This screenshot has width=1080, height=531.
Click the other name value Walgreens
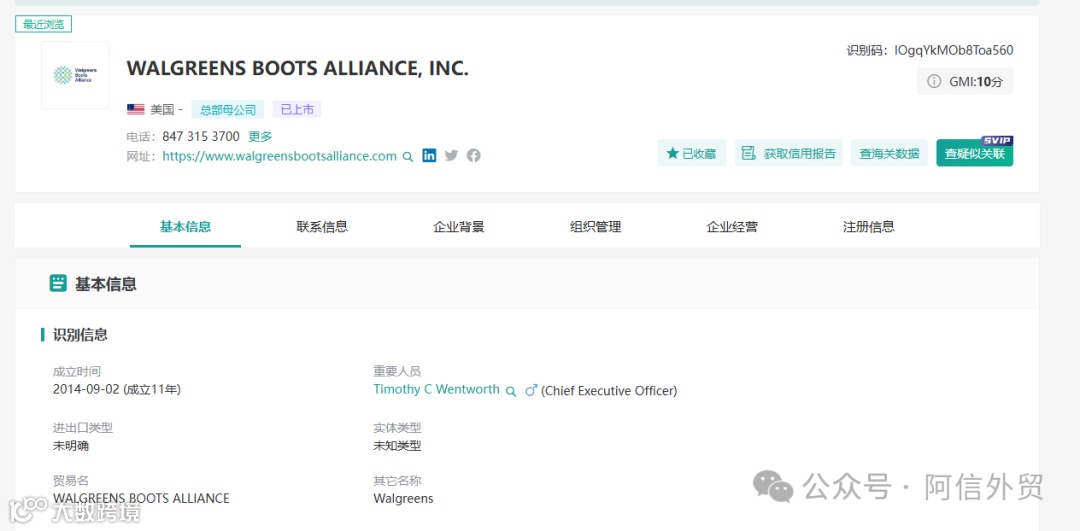click(x=404, y=499)
